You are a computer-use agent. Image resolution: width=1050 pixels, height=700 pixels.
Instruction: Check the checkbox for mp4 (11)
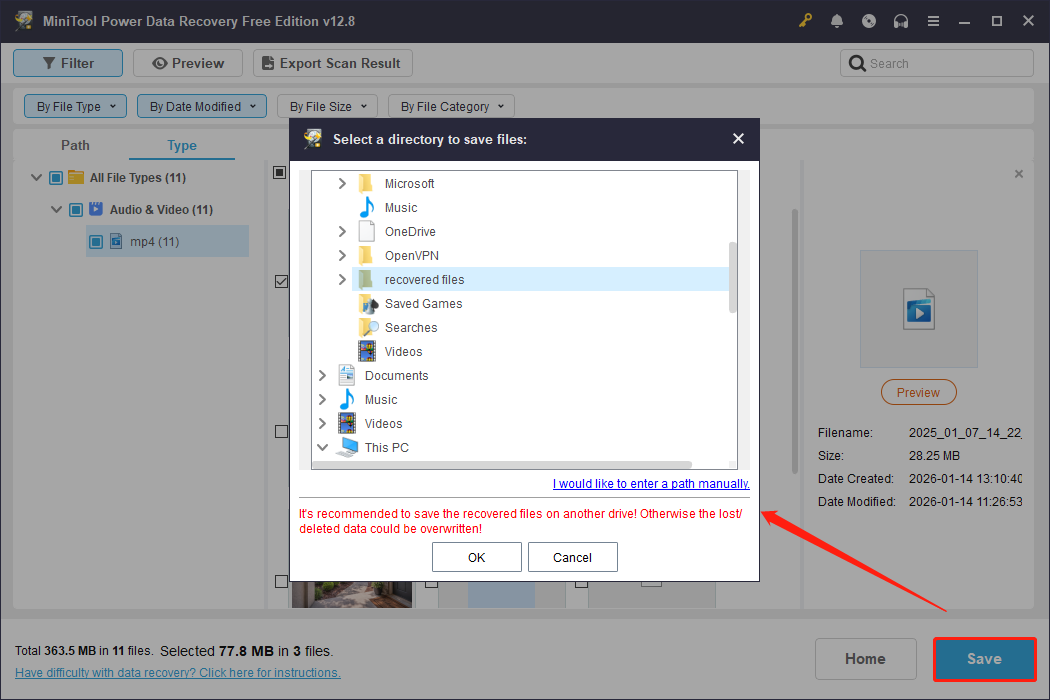(95, 241)
